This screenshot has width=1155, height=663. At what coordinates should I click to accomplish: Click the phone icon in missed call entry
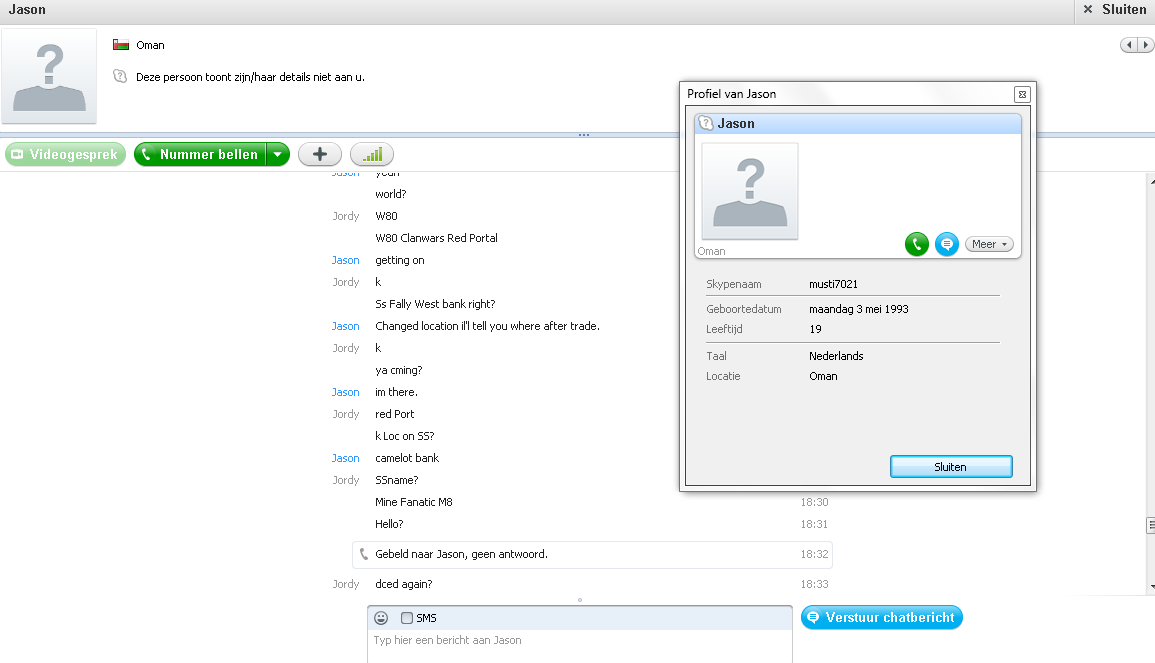(363, 554)
